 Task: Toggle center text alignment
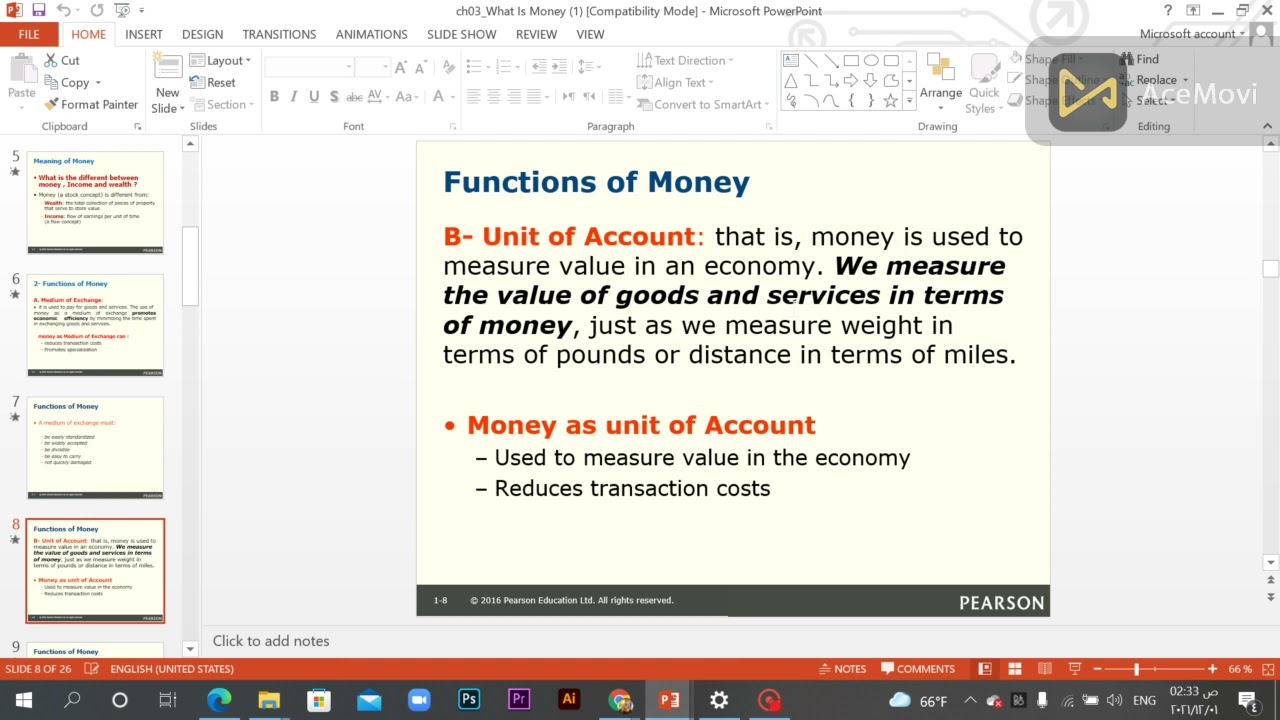coord(495,97)
